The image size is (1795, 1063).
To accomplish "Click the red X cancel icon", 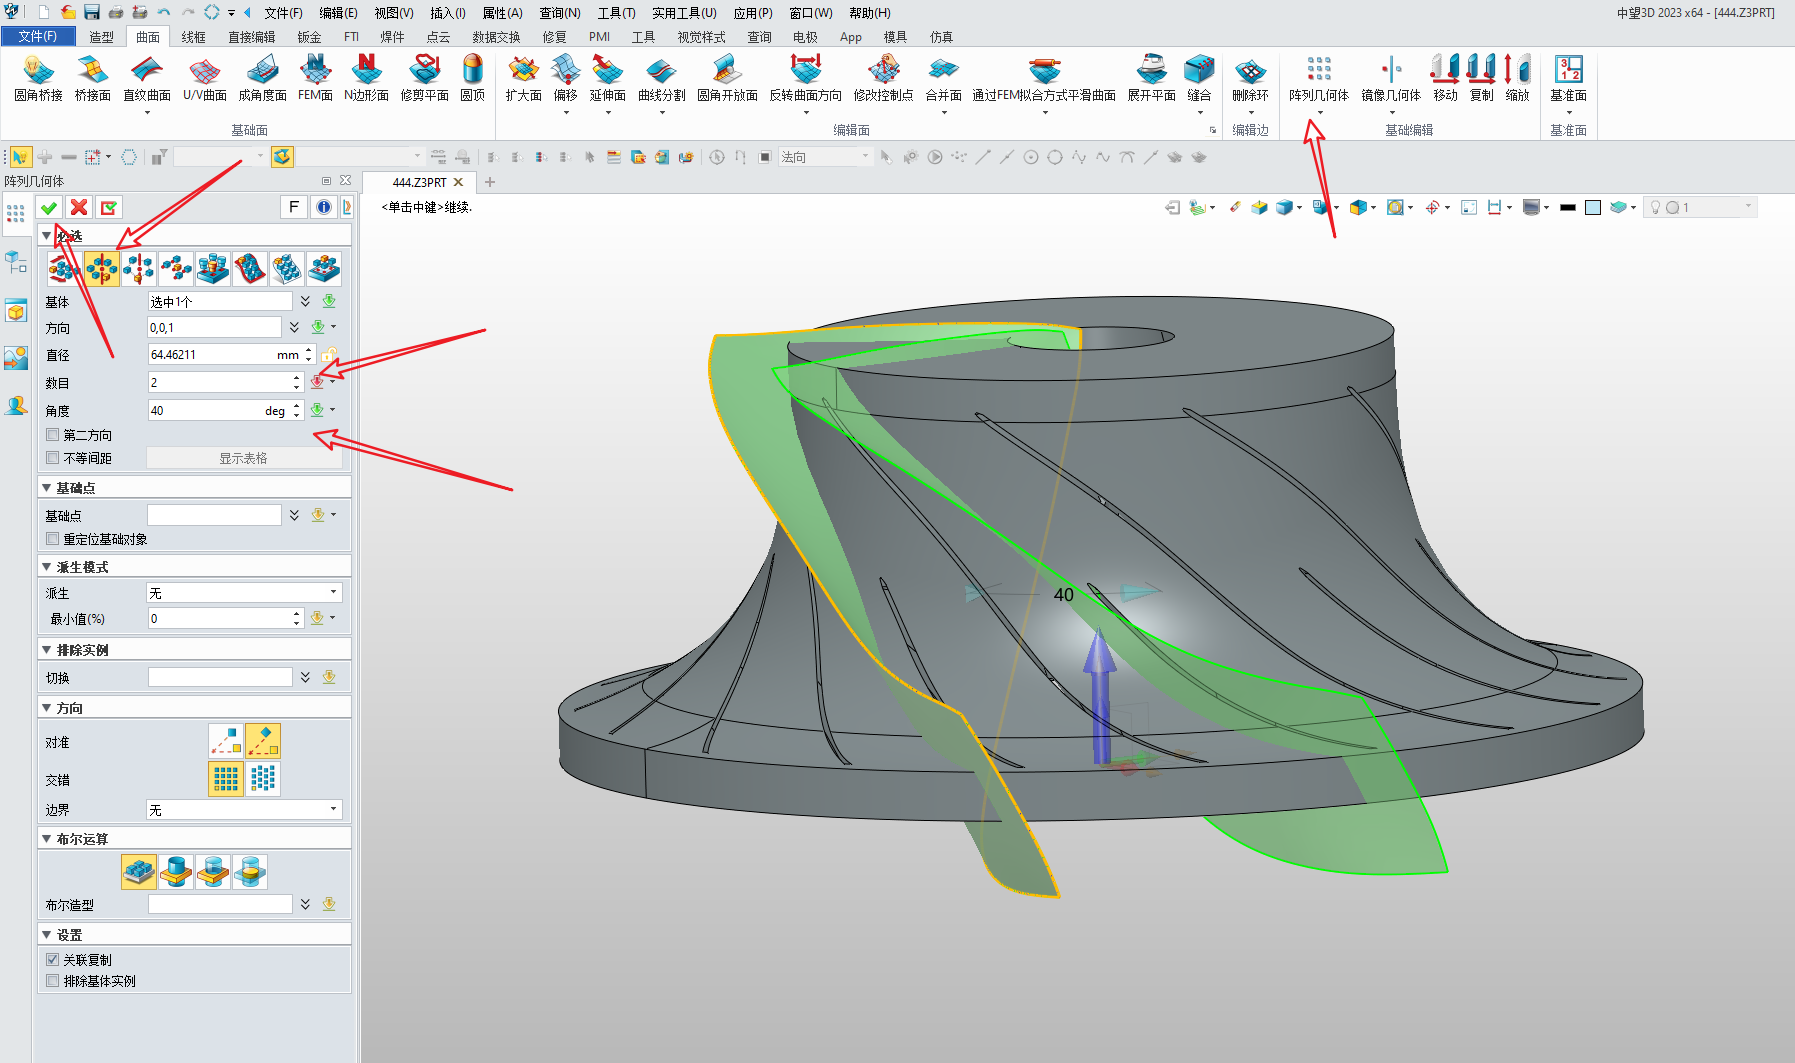I will 79,207.
